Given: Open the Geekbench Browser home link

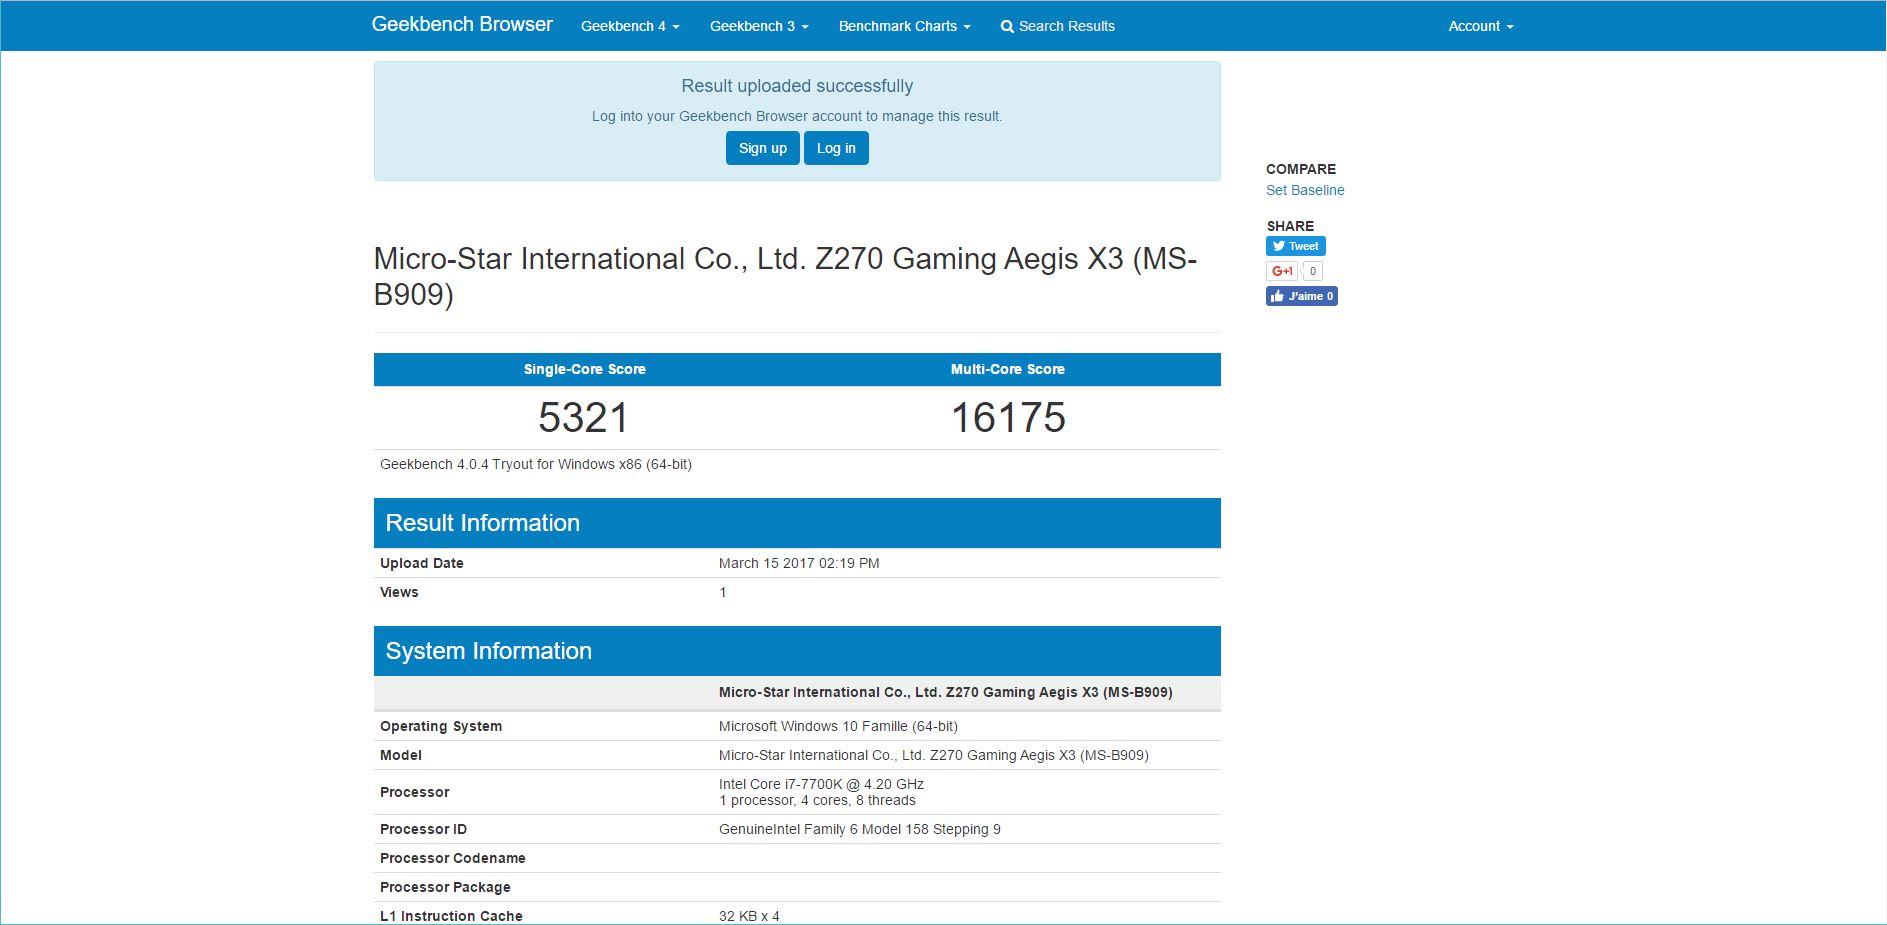Looking at the screenshot, I should click(462, 24).
